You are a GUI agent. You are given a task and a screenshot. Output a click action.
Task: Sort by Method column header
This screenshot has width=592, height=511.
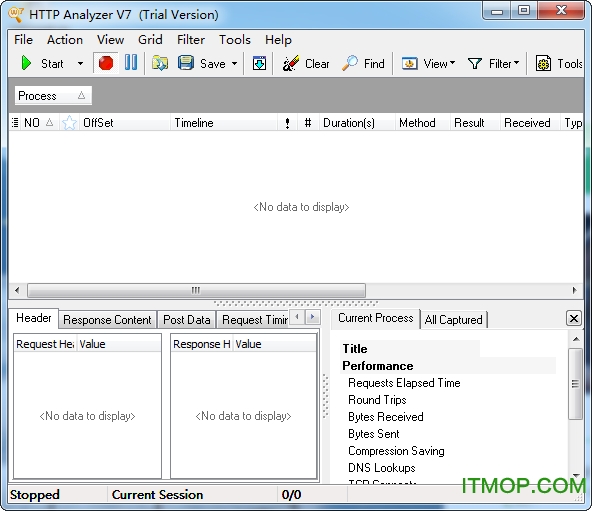tap(422, 123)
